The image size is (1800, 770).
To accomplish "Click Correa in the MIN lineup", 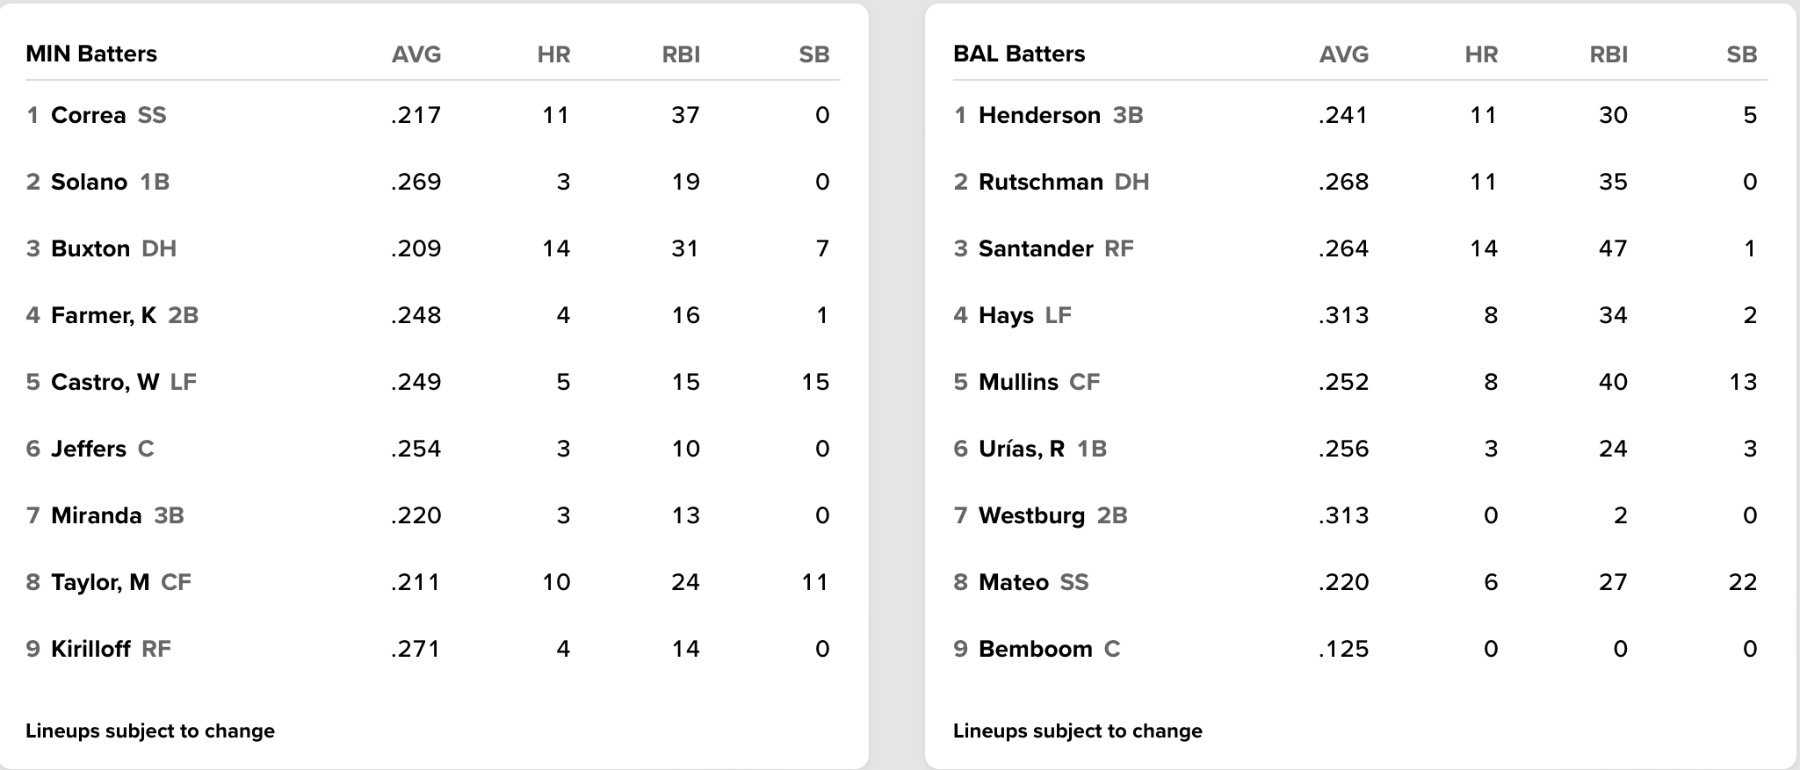I will 88,115.
